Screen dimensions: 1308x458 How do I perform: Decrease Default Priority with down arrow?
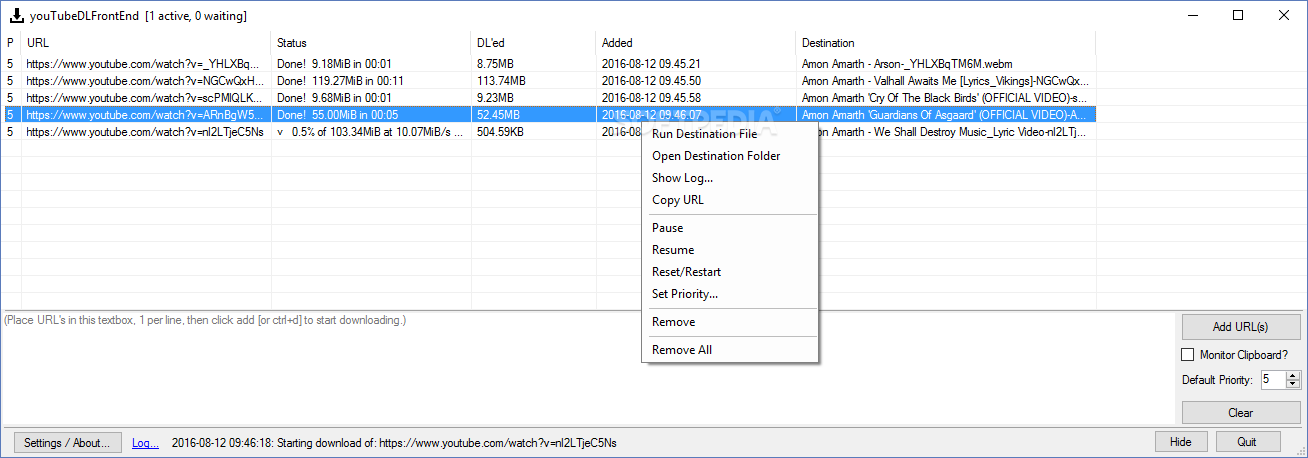1293,384
